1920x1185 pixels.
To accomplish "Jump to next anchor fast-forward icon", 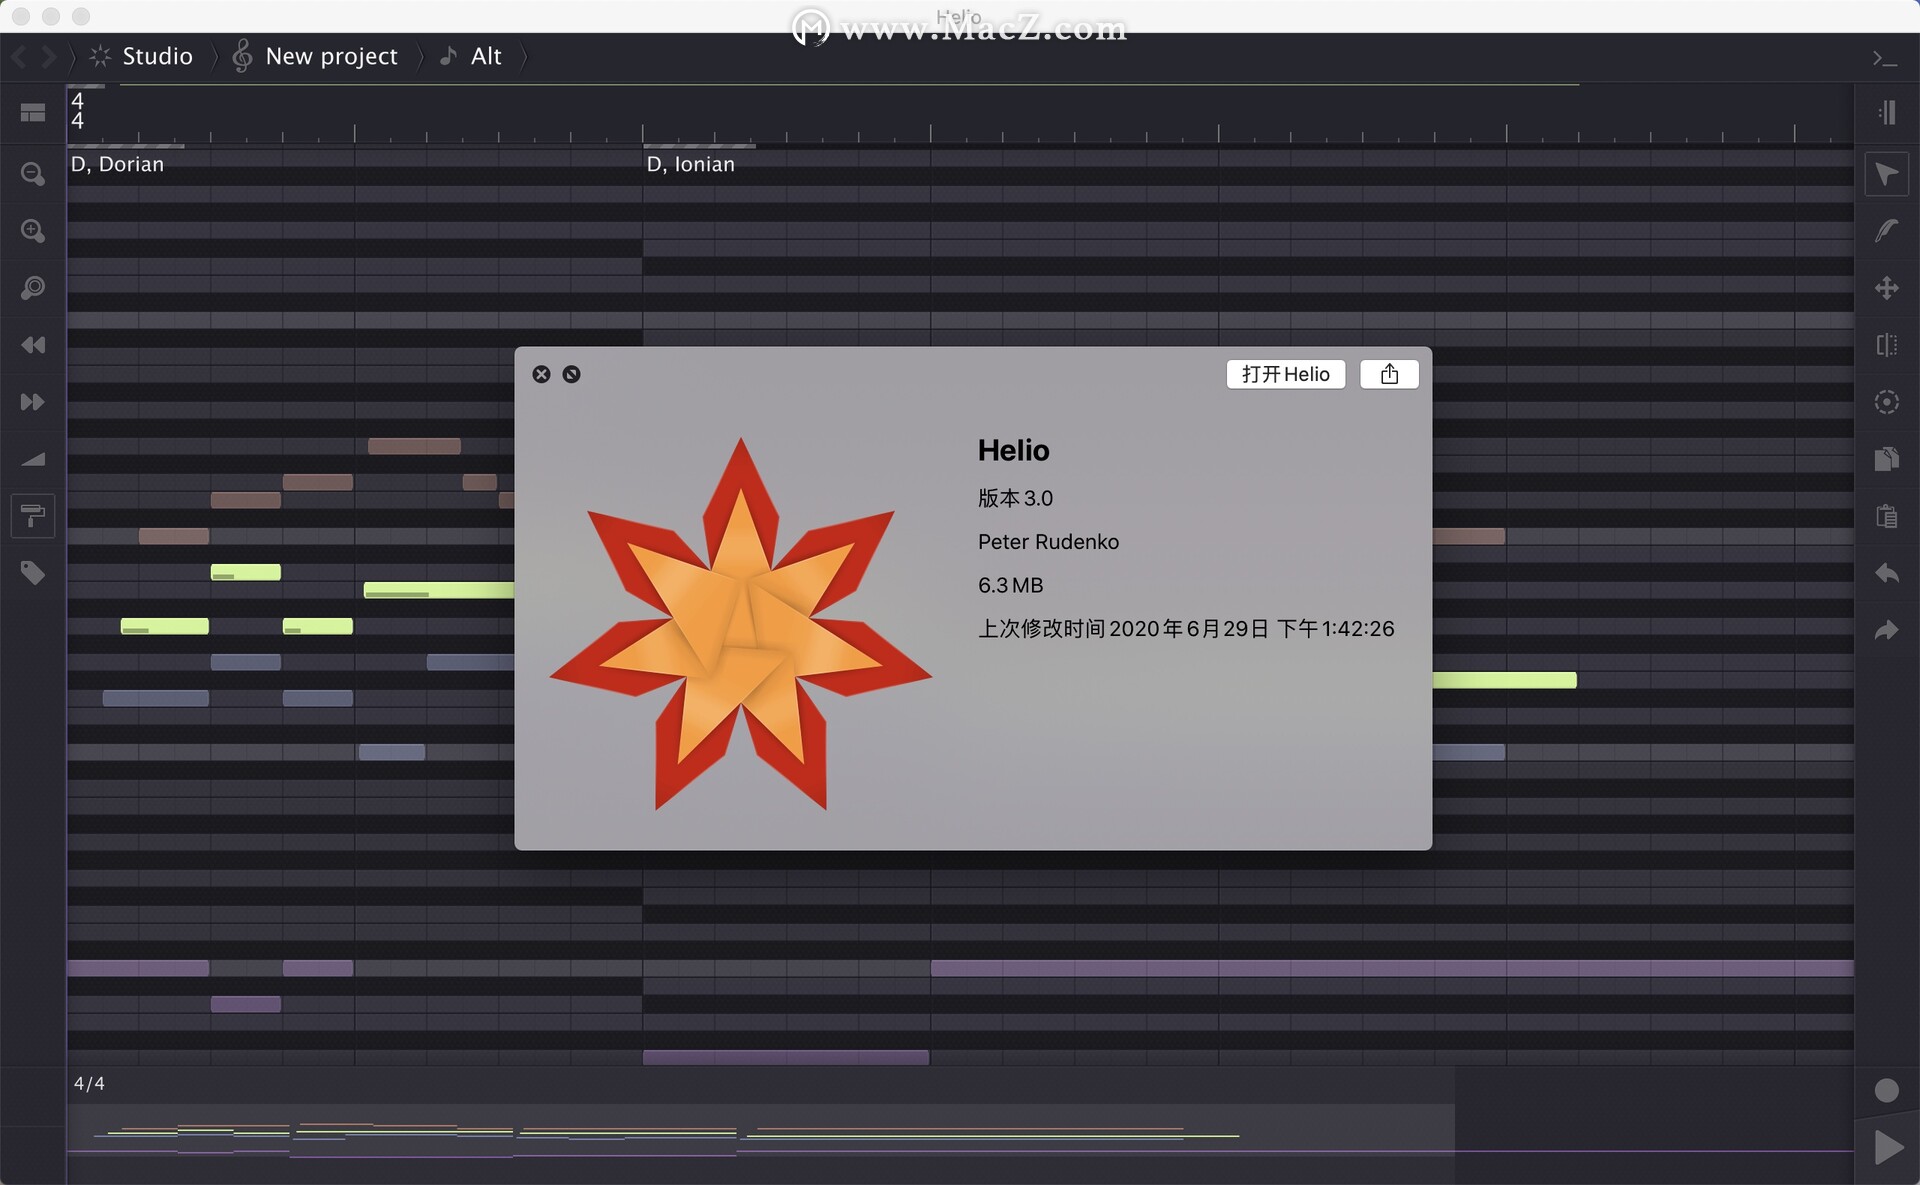I will (33, 402).
